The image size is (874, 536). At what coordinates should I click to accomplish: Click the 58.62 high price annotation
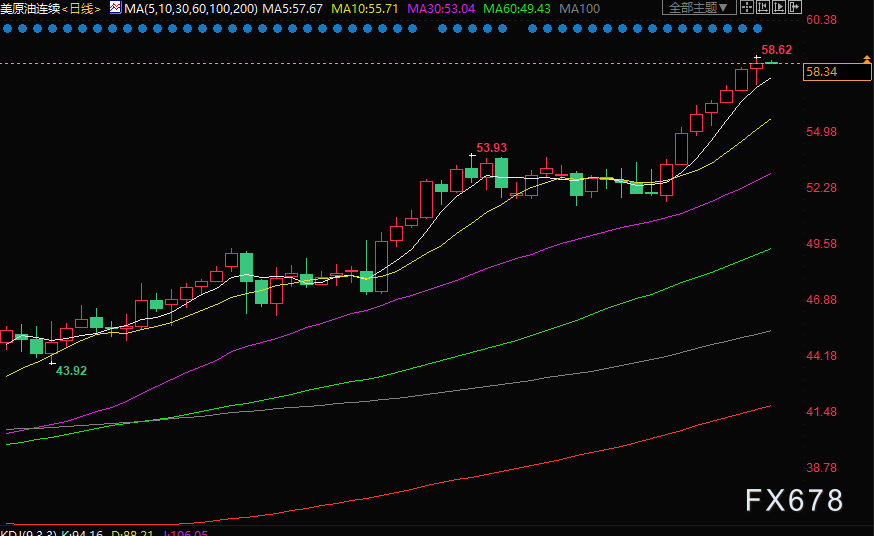pyautogui.click(x=776, y=50)
